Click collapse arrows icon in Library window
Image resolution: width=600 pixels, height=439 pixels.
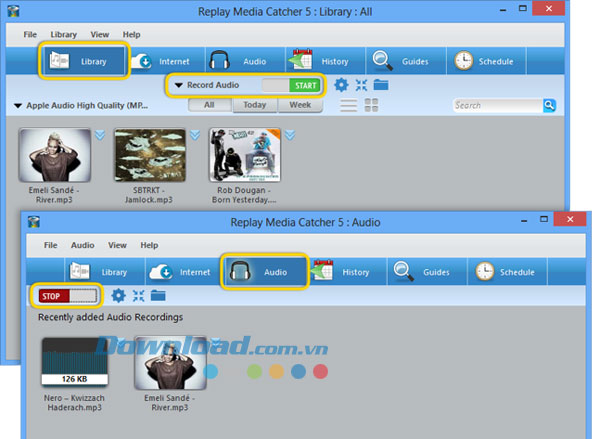tap(361, 85)
